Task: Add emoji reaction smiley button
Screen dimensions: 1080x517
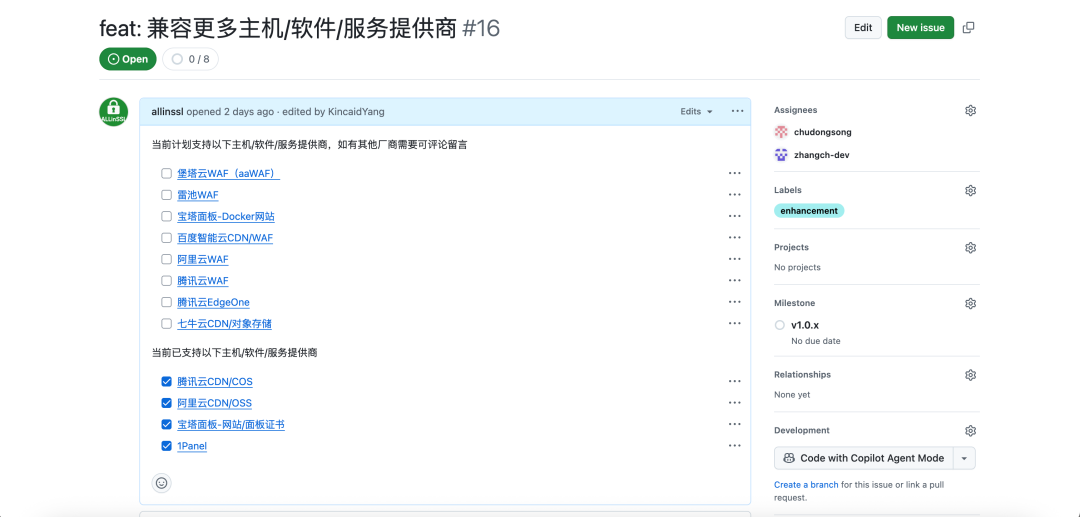Action: [x=162, y=483]
